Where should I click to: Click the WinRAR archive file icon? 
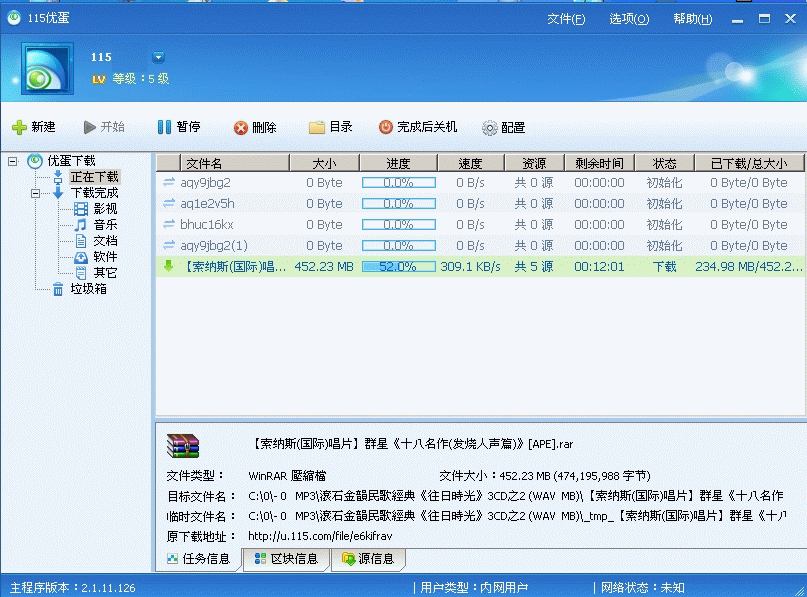tap(183, 446)
